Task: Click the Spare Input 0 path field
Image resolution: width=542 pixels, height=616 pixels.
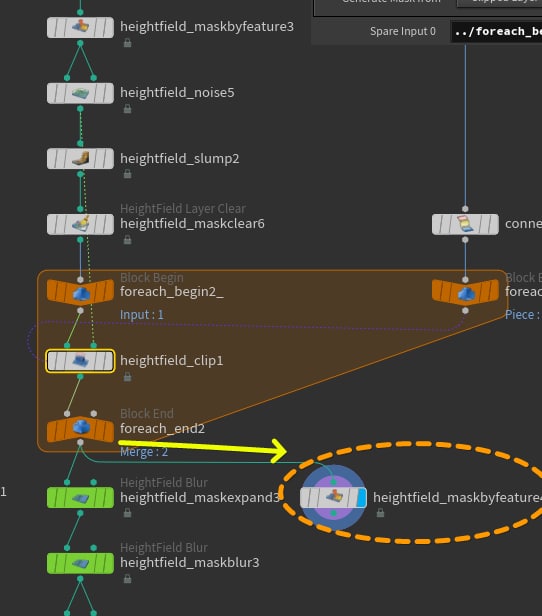Action: [x=496, y=31]
